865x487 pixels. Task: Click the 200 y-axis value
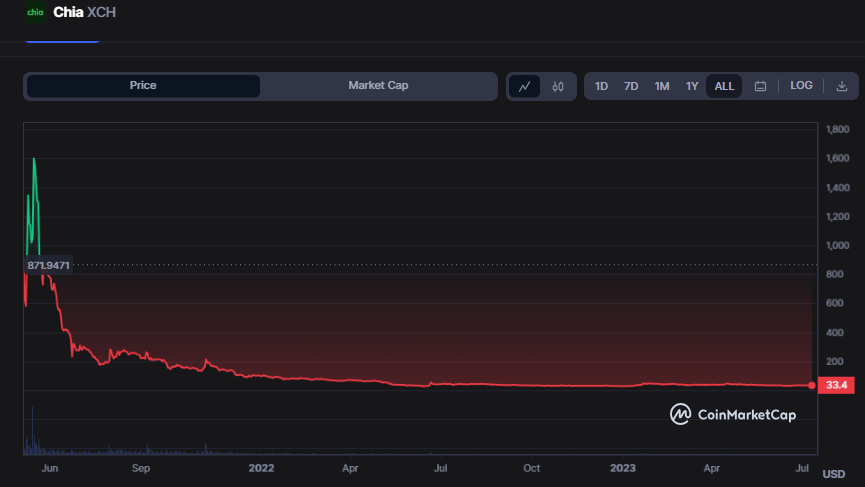coord(835,361)
